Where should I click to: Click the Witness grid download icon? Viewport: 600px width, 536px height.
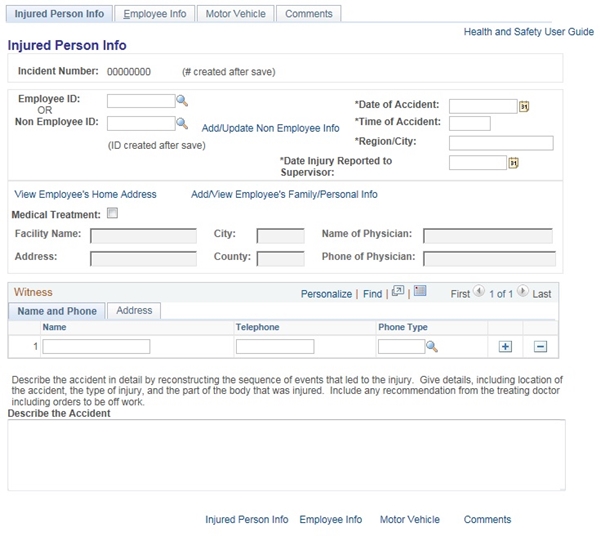[x=420, y=292]
